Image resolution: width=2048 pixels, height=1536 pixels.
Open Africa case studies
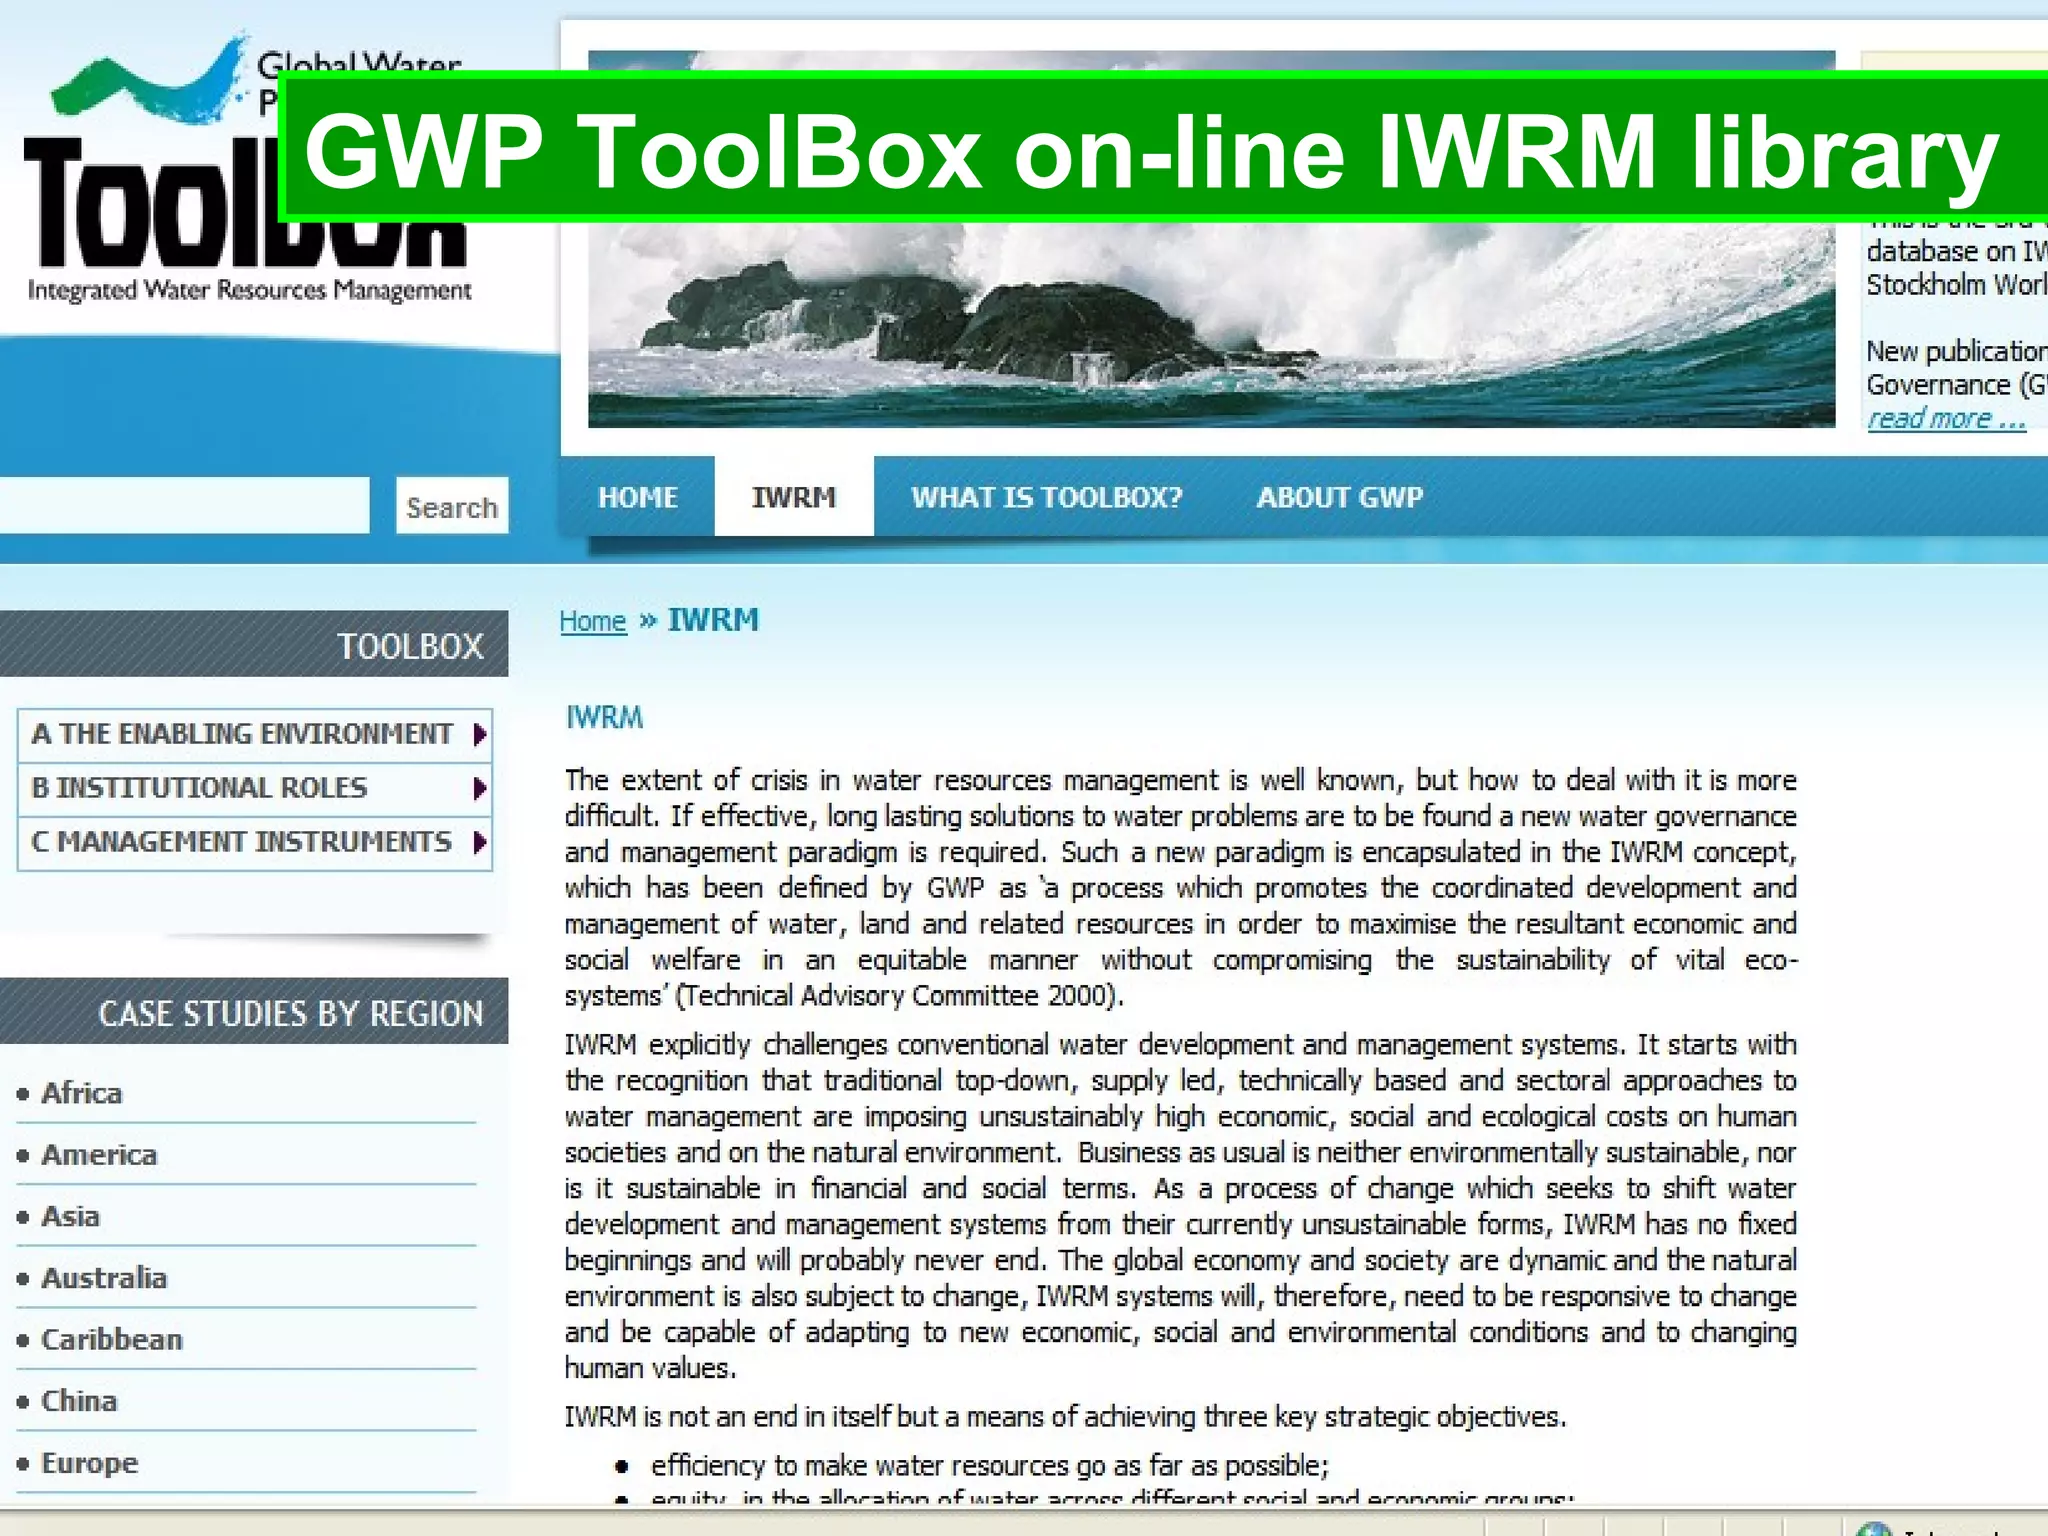point(81,1093)
